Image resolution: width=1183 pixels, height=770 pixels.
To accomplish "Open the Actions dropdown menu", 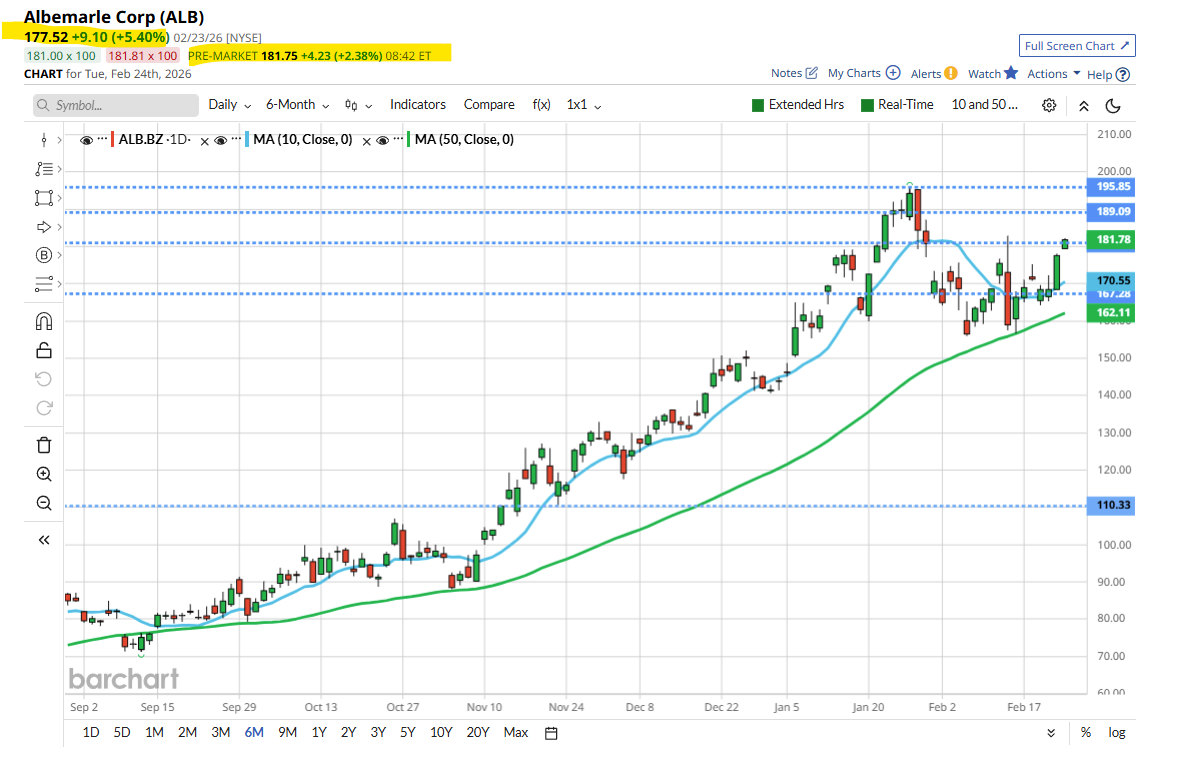I will (1053, 73).
